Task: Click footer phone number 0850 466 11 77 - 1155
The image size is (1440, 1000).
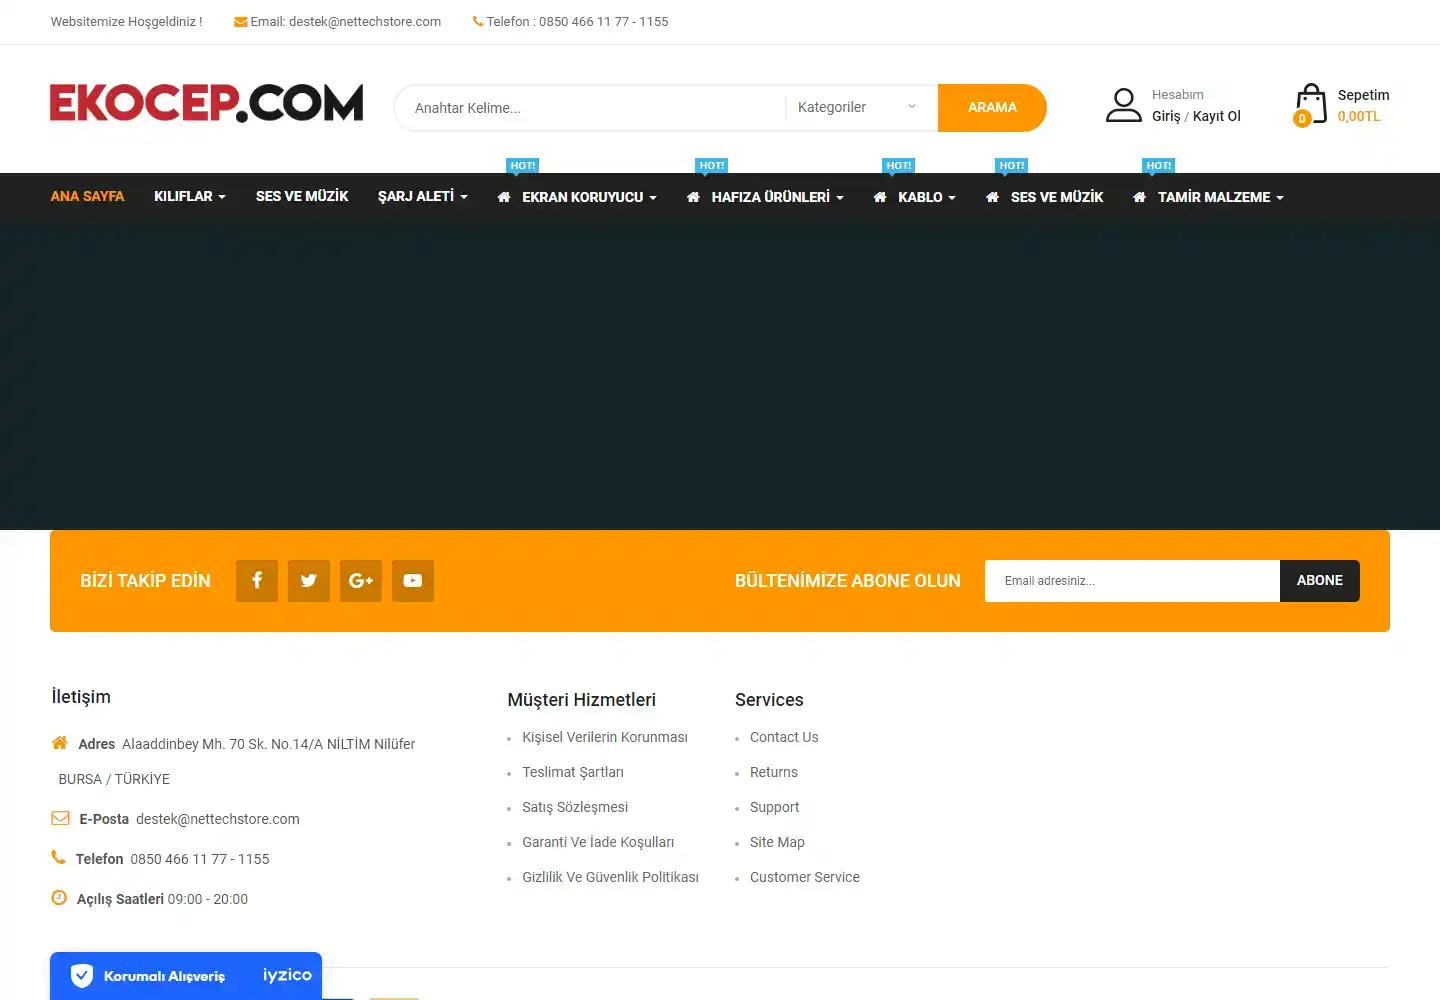Action: point(200,859)
